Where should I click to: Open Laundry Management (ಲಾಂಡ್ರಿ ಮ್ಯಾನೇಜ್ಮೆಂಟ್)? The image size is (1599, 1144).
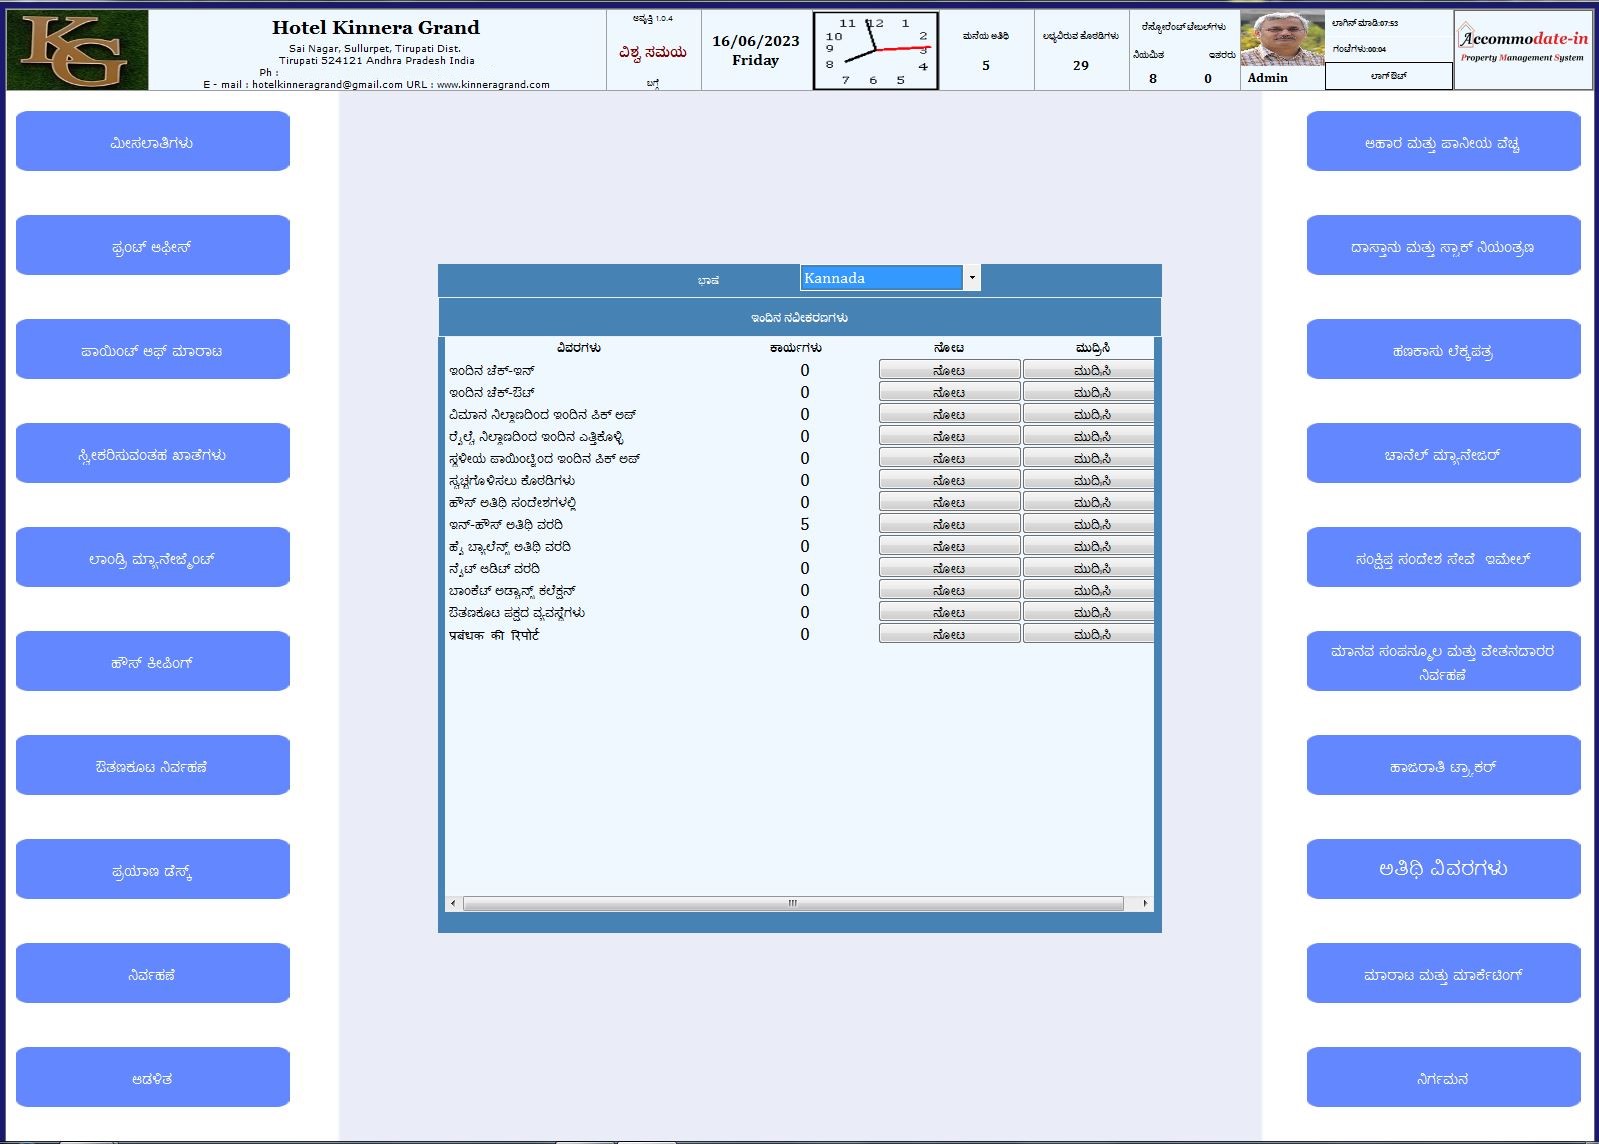click(x=153, y=557)
